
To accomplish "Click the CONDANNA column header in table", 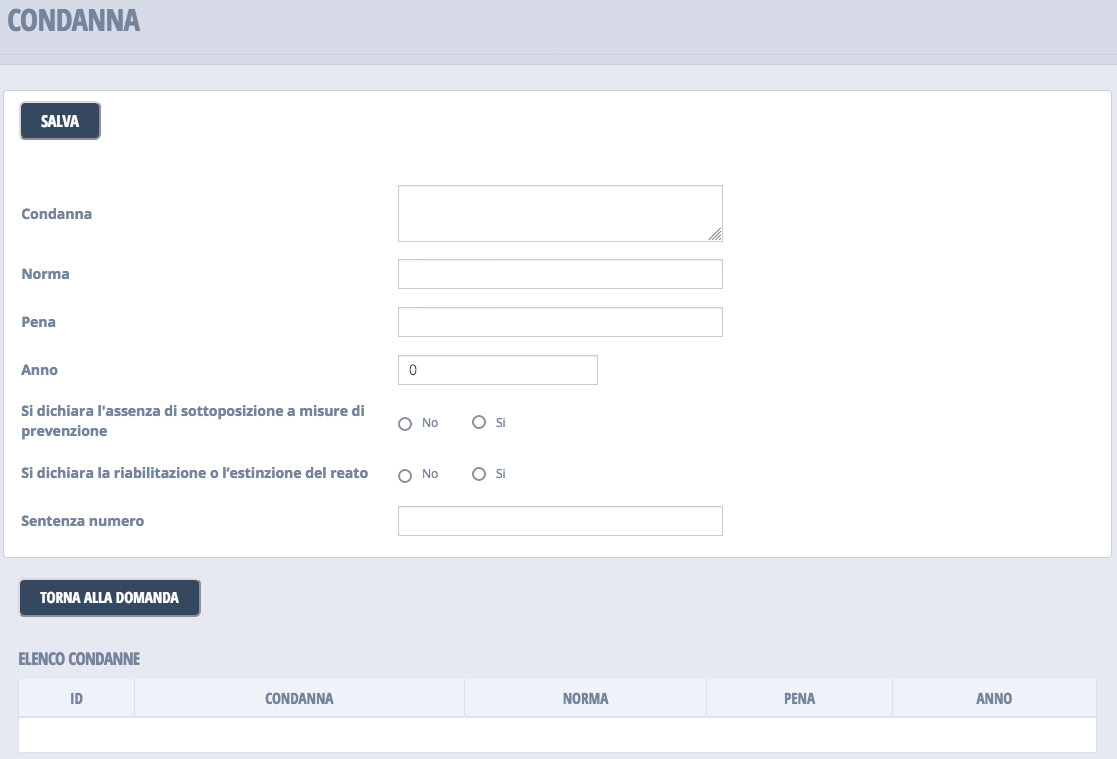I will (x=299, y=699).
